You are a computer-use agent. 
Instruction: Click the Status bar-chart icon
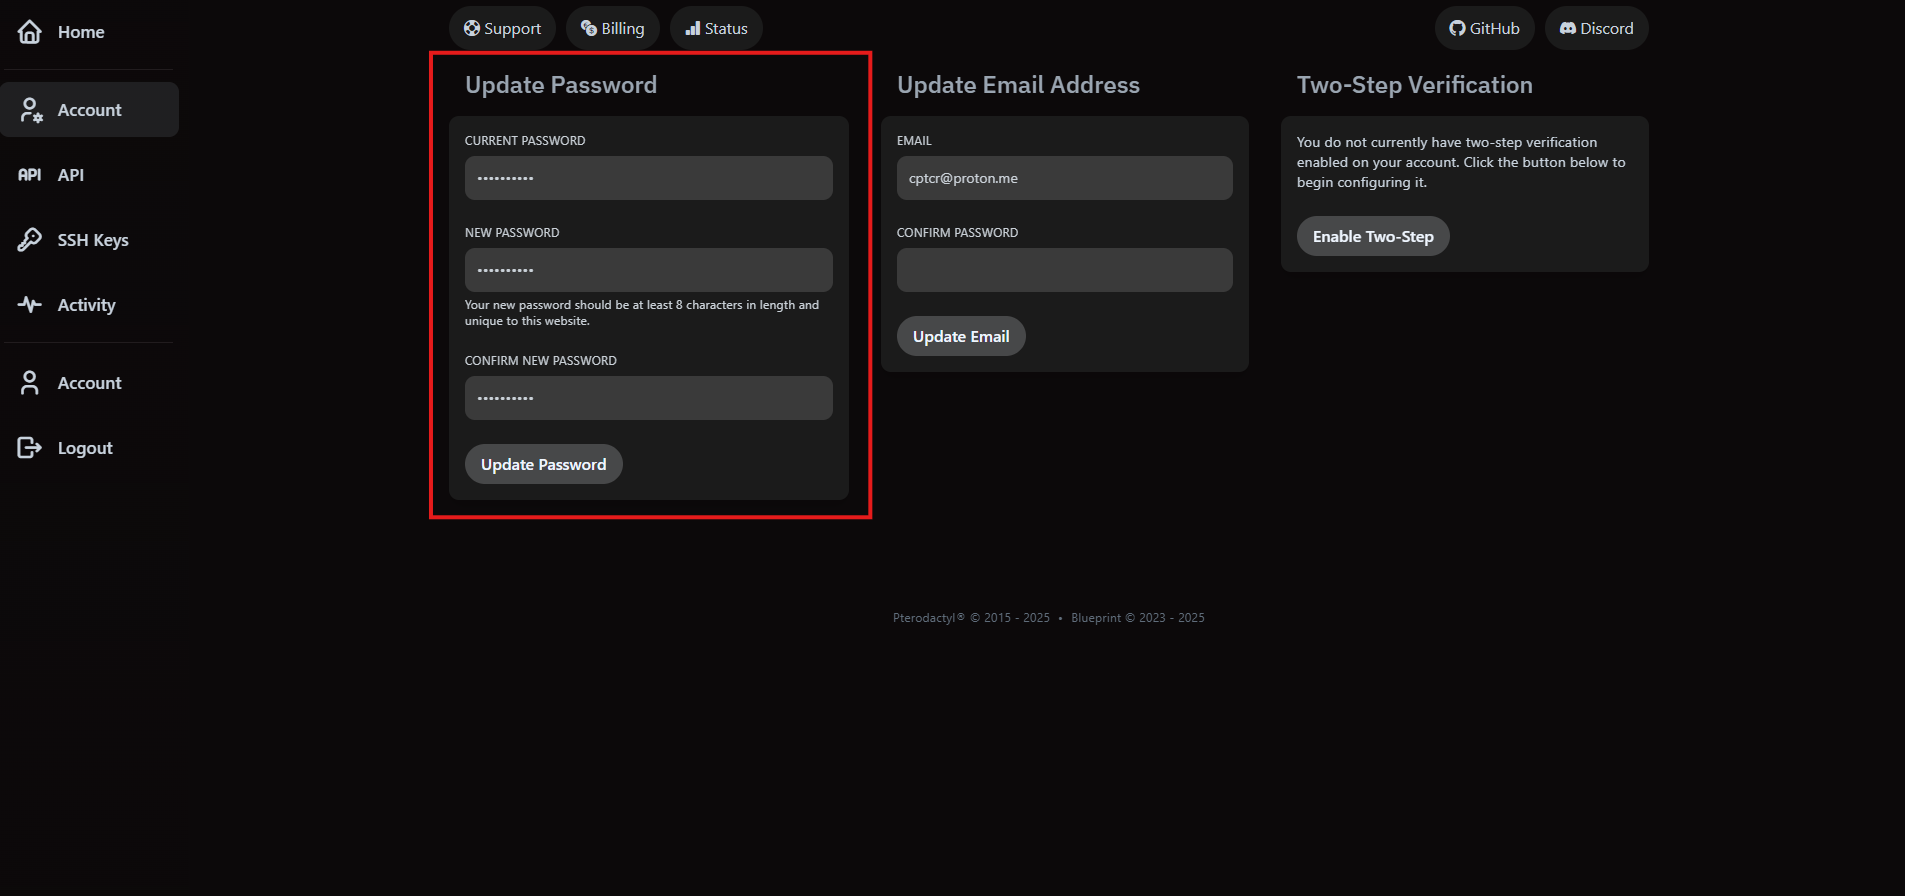693,28
